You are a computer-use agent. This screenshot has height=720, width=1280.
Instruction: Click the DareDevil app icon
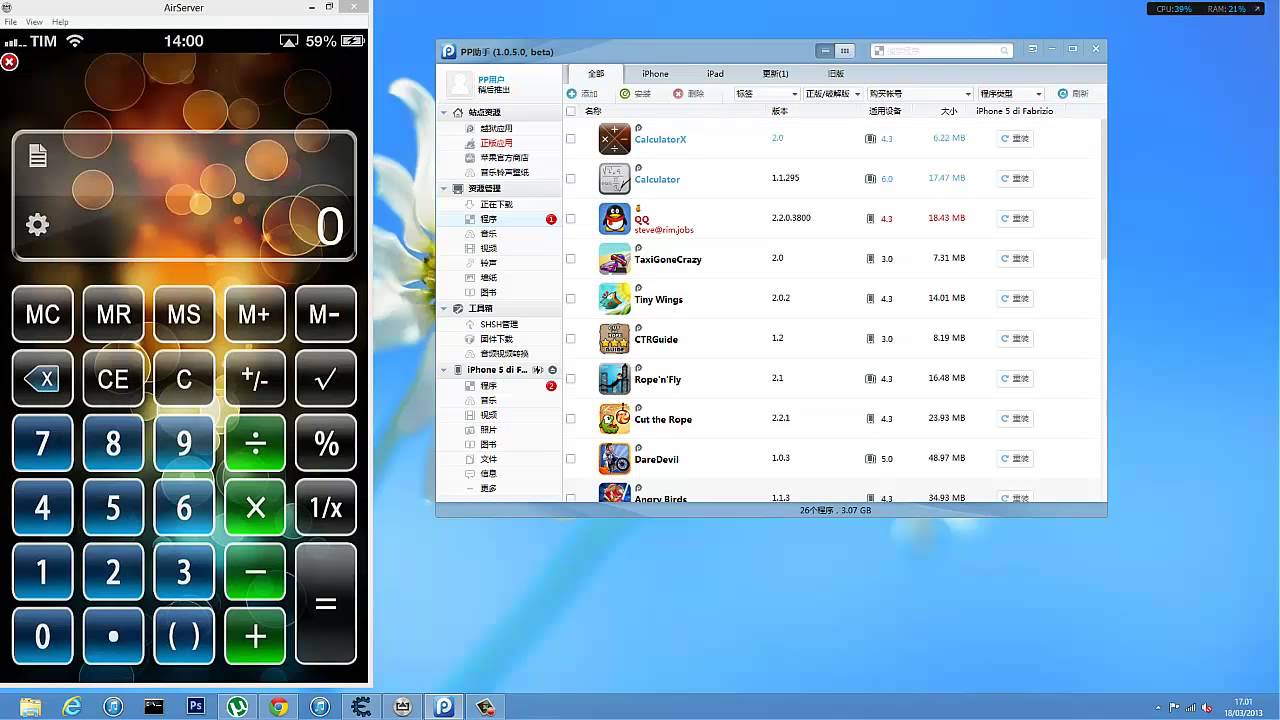pos(614,458)
